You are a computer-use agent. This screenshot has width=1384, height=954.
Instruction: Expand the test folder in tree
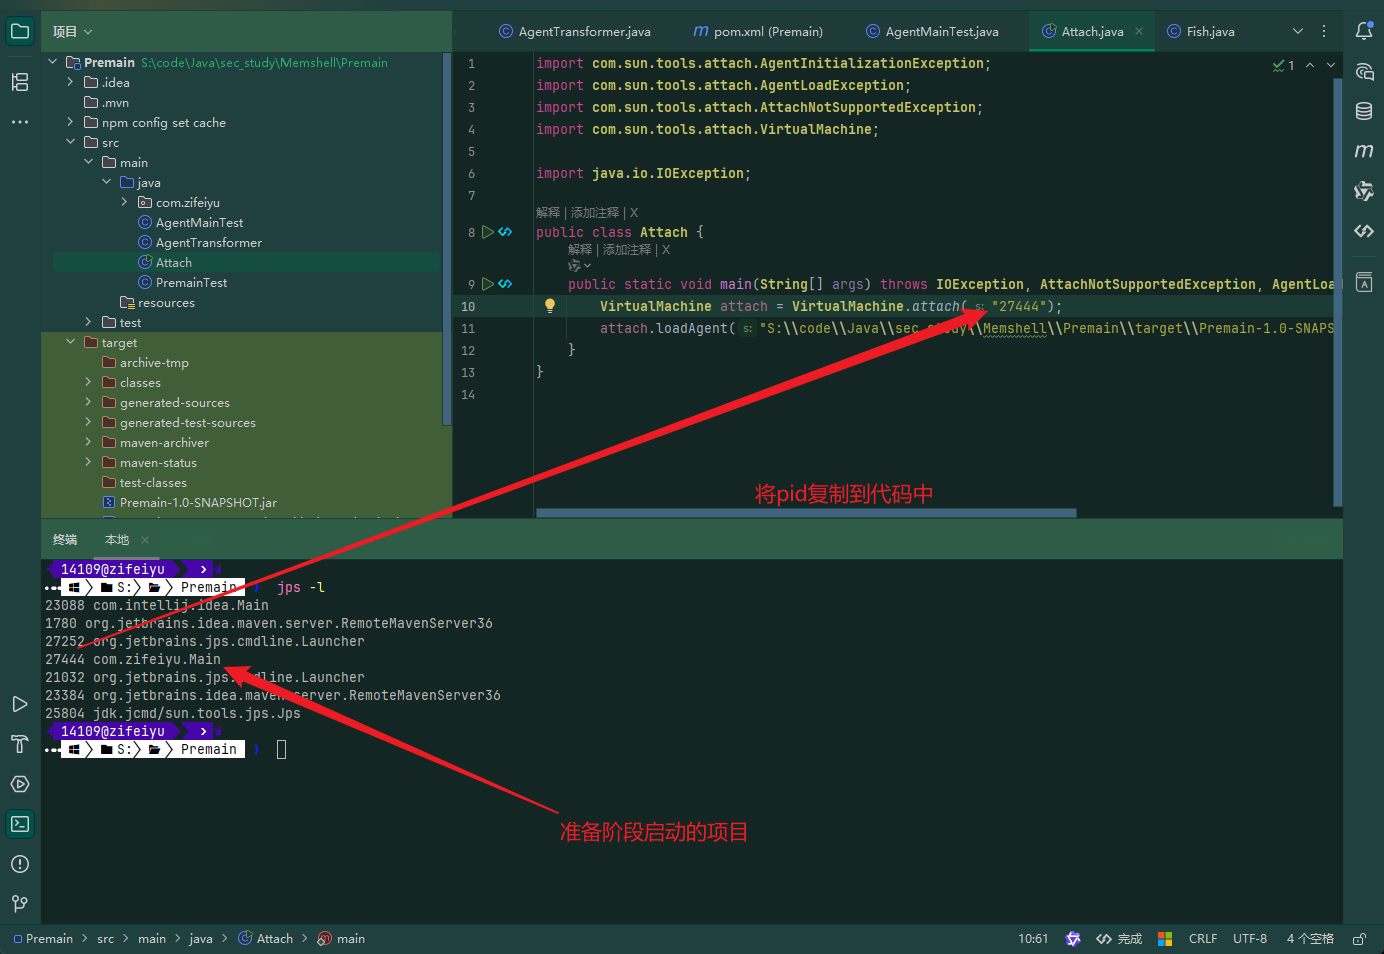pos(88,322)
